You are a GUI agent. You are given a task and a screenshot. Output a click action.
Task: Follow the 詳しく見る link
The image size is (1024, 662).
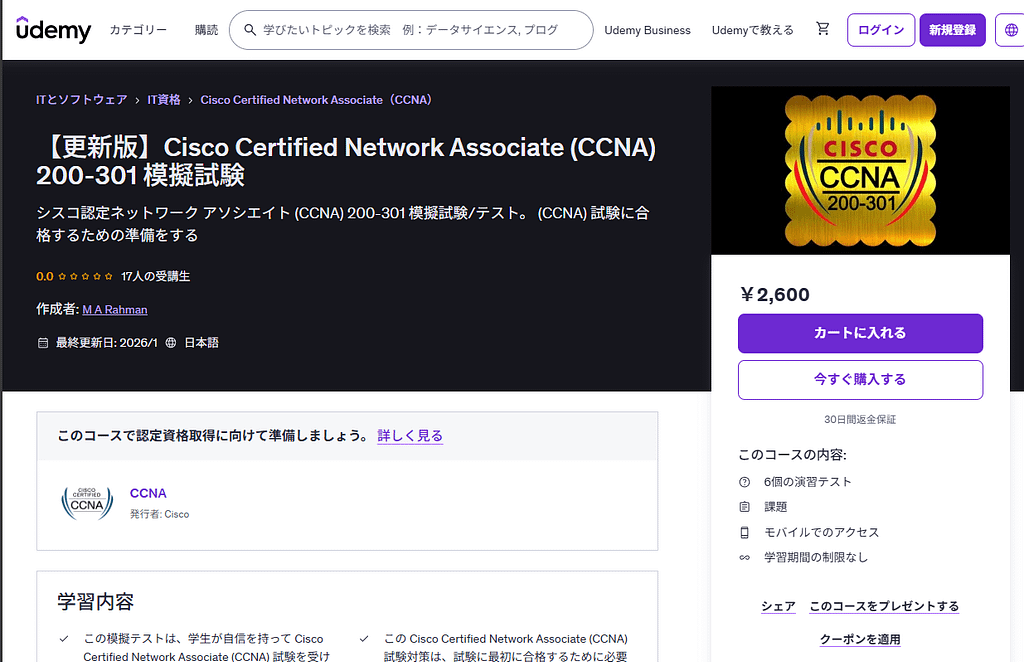(x=410, y=436)
